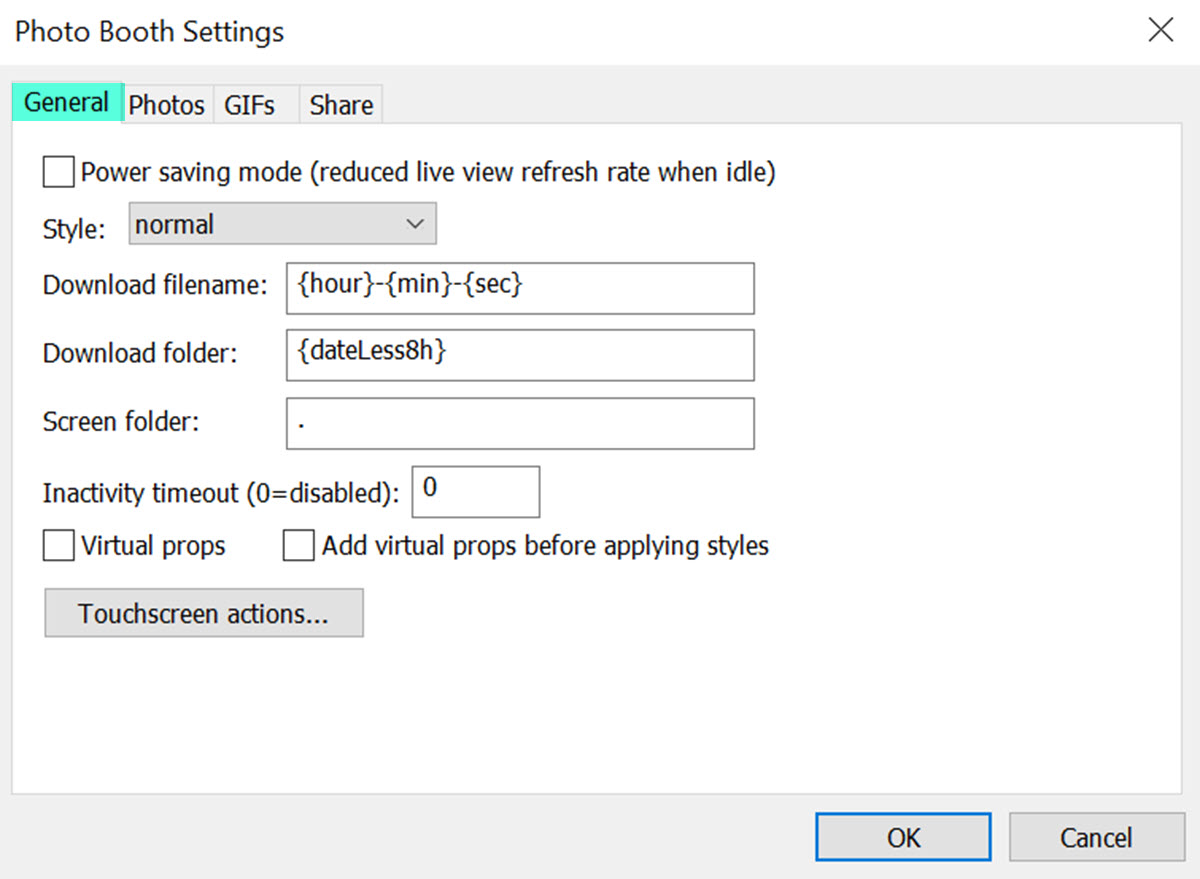Click the Screen folder input field
The height and width of the screenshot is (879, 1200).
(x=519, y=423)
